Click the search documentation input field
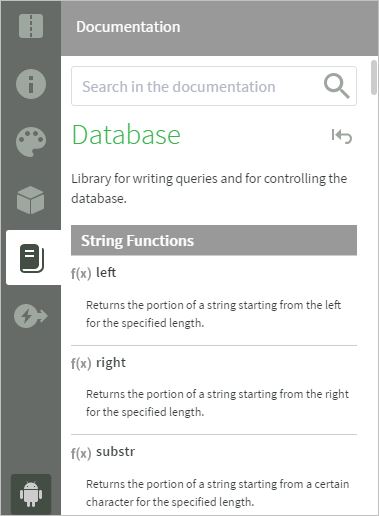Viewport: 379px width, 516px height. (x=214, y=86)
